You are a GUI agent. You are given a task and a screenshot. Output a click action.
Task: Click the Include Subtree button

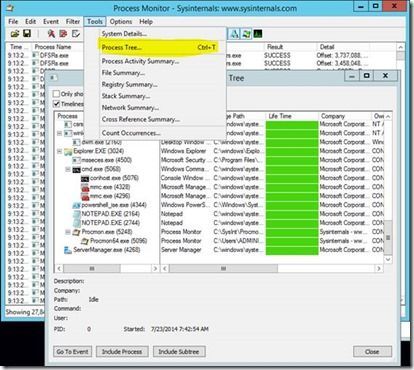coord(179,352)
